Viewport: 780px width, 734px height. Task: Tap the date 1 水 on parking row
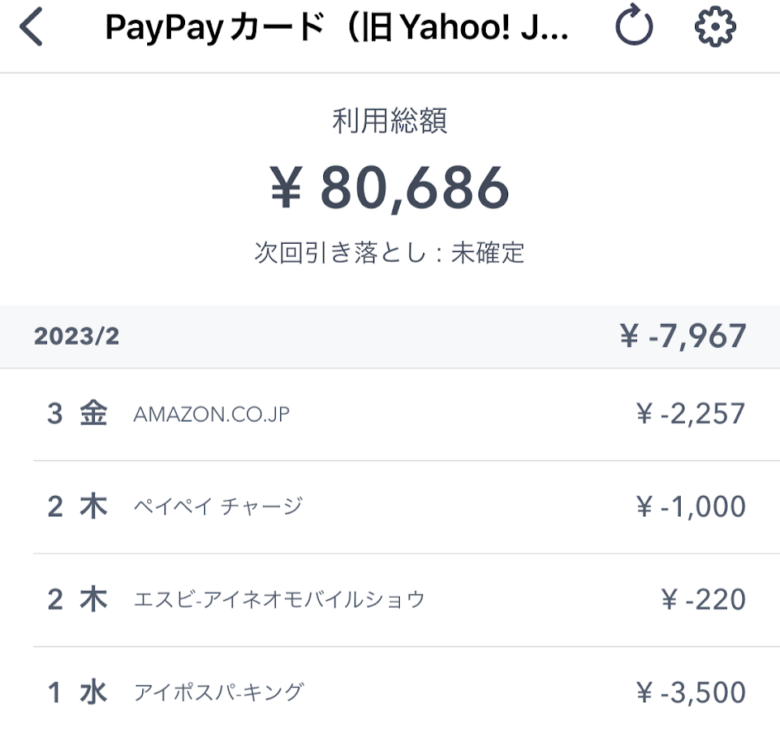click(77, 692)
